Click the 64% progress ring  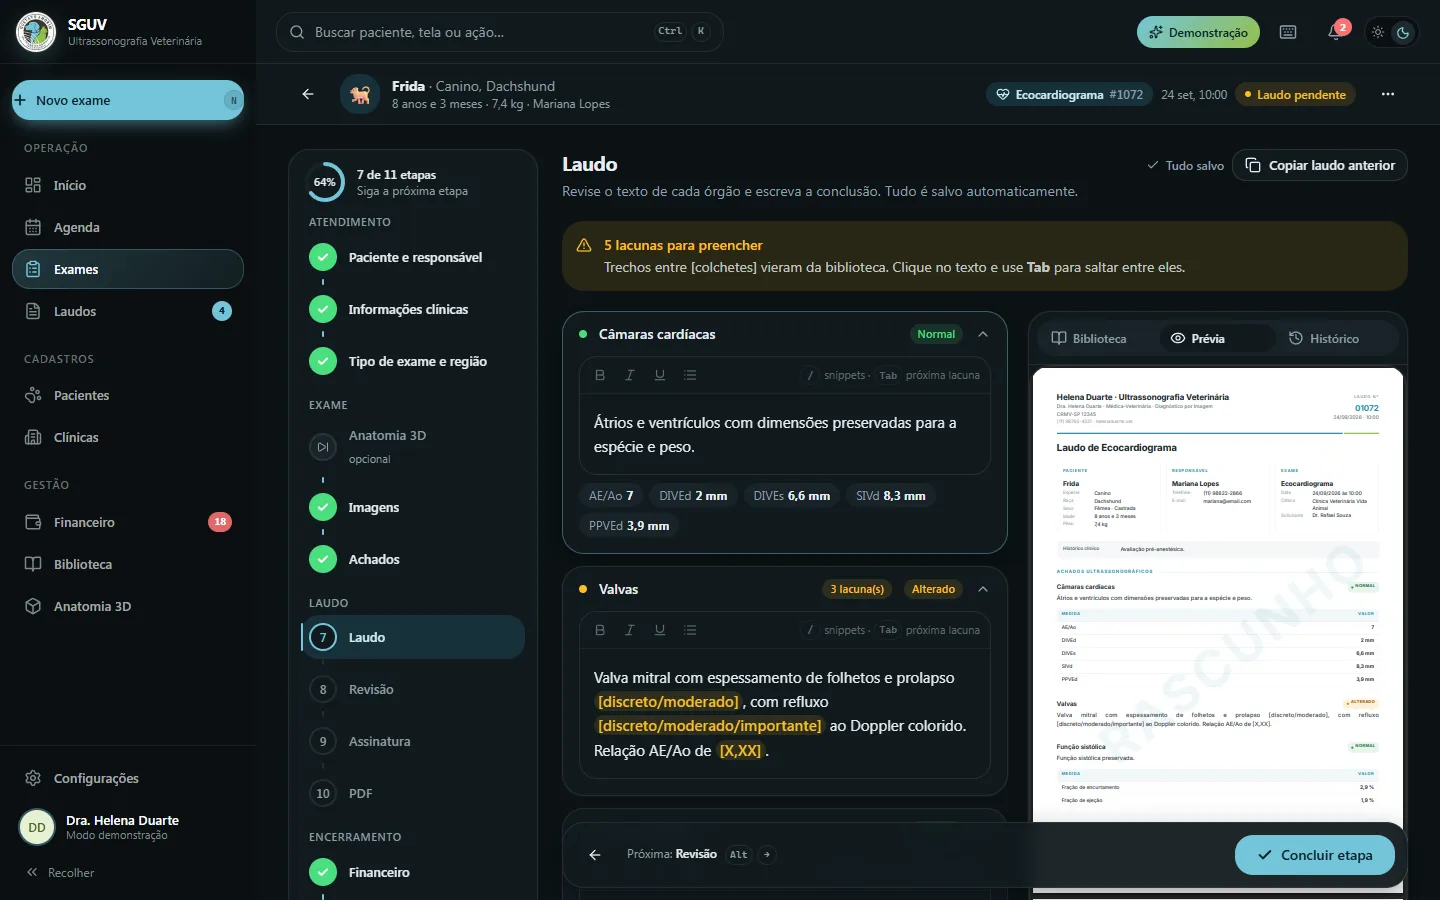coord(324,182)
